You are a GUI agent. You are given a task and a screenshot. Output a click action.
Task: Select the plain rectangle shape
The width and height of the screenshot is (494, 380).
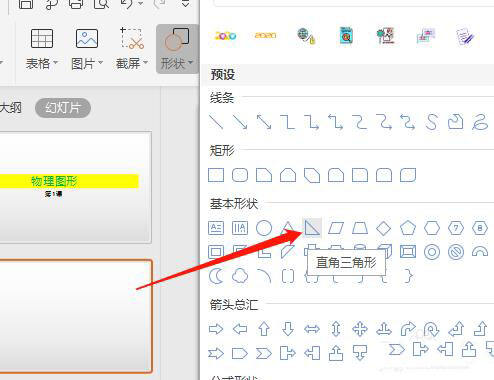(216, 175)
